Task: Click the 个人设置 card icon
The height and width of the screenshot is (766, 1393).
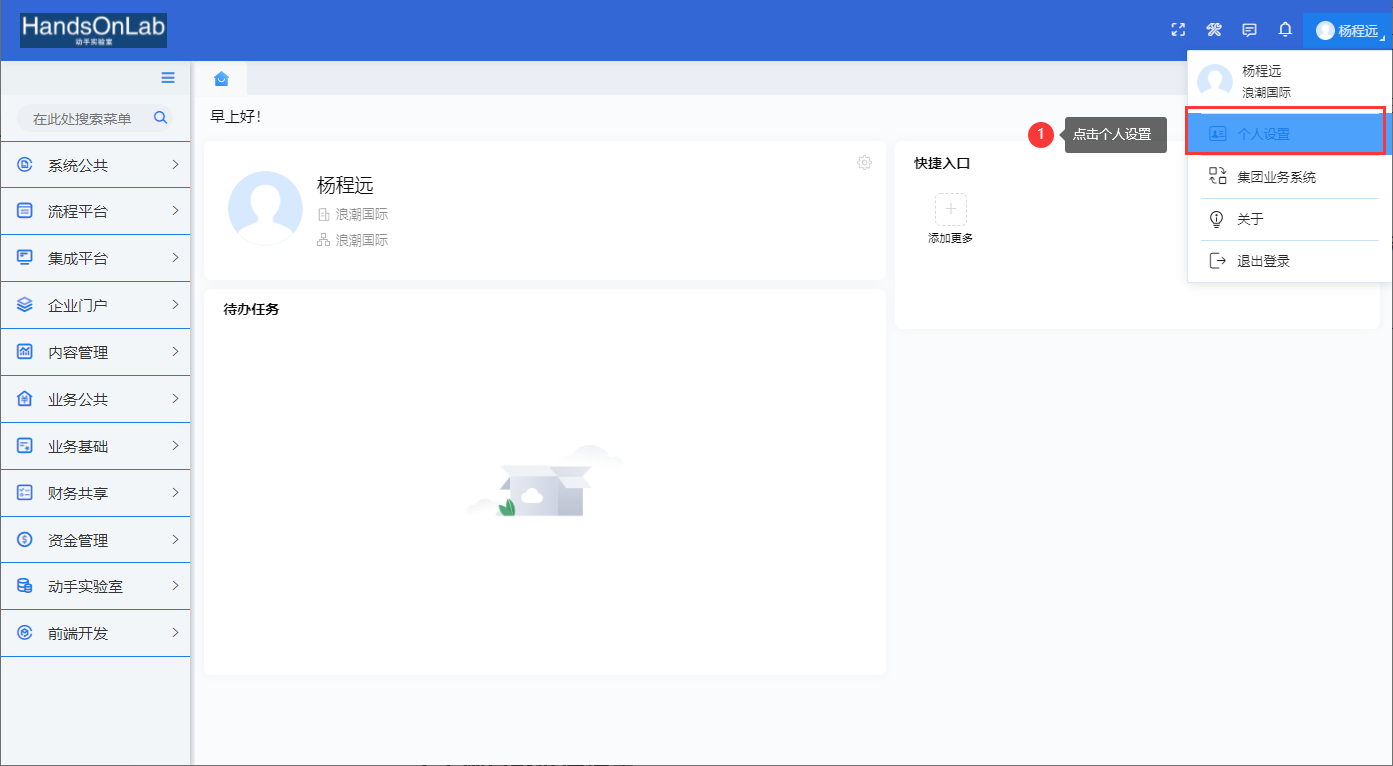Action: 1217,133
